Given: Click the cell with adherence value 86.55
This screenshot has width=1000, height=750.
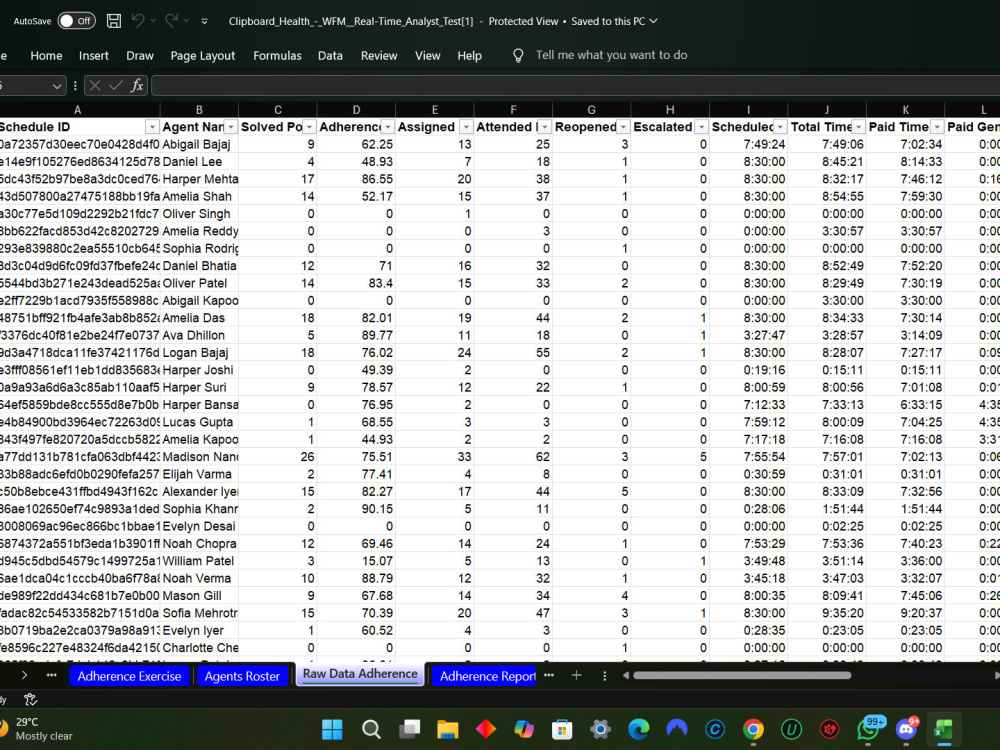Looking at the screenshot, I should pyautogui.click(x=356, y=179).
